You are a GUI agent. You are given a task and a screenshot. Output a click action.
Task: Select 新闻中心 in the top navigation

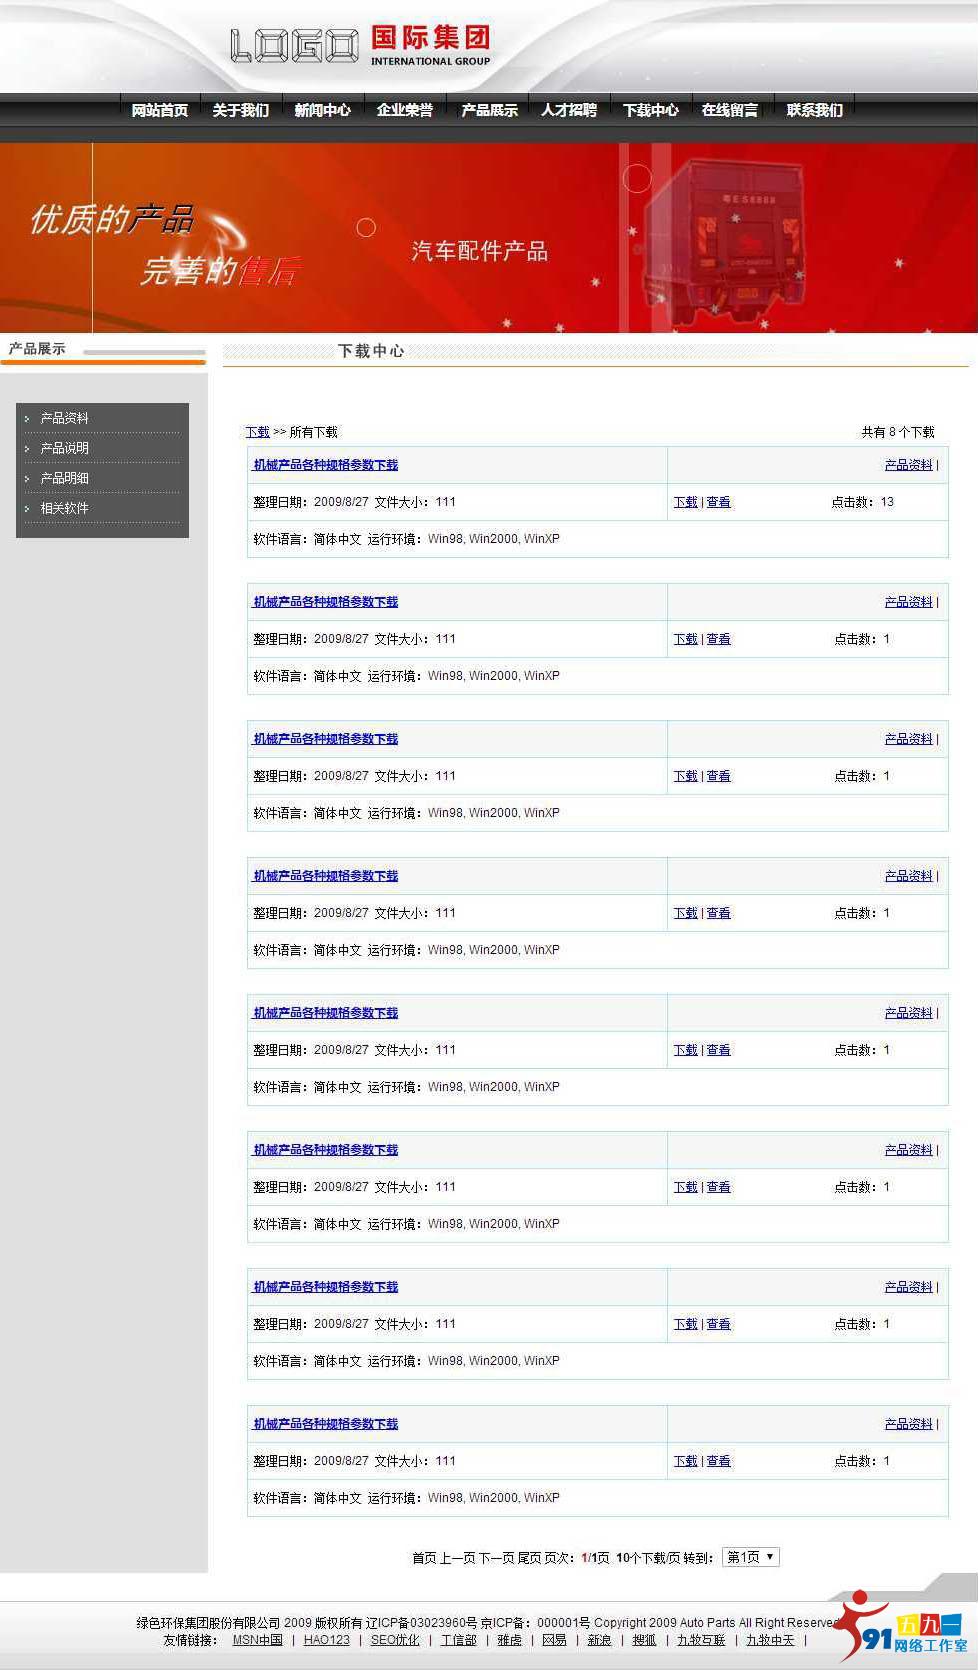tap(322, 110)
